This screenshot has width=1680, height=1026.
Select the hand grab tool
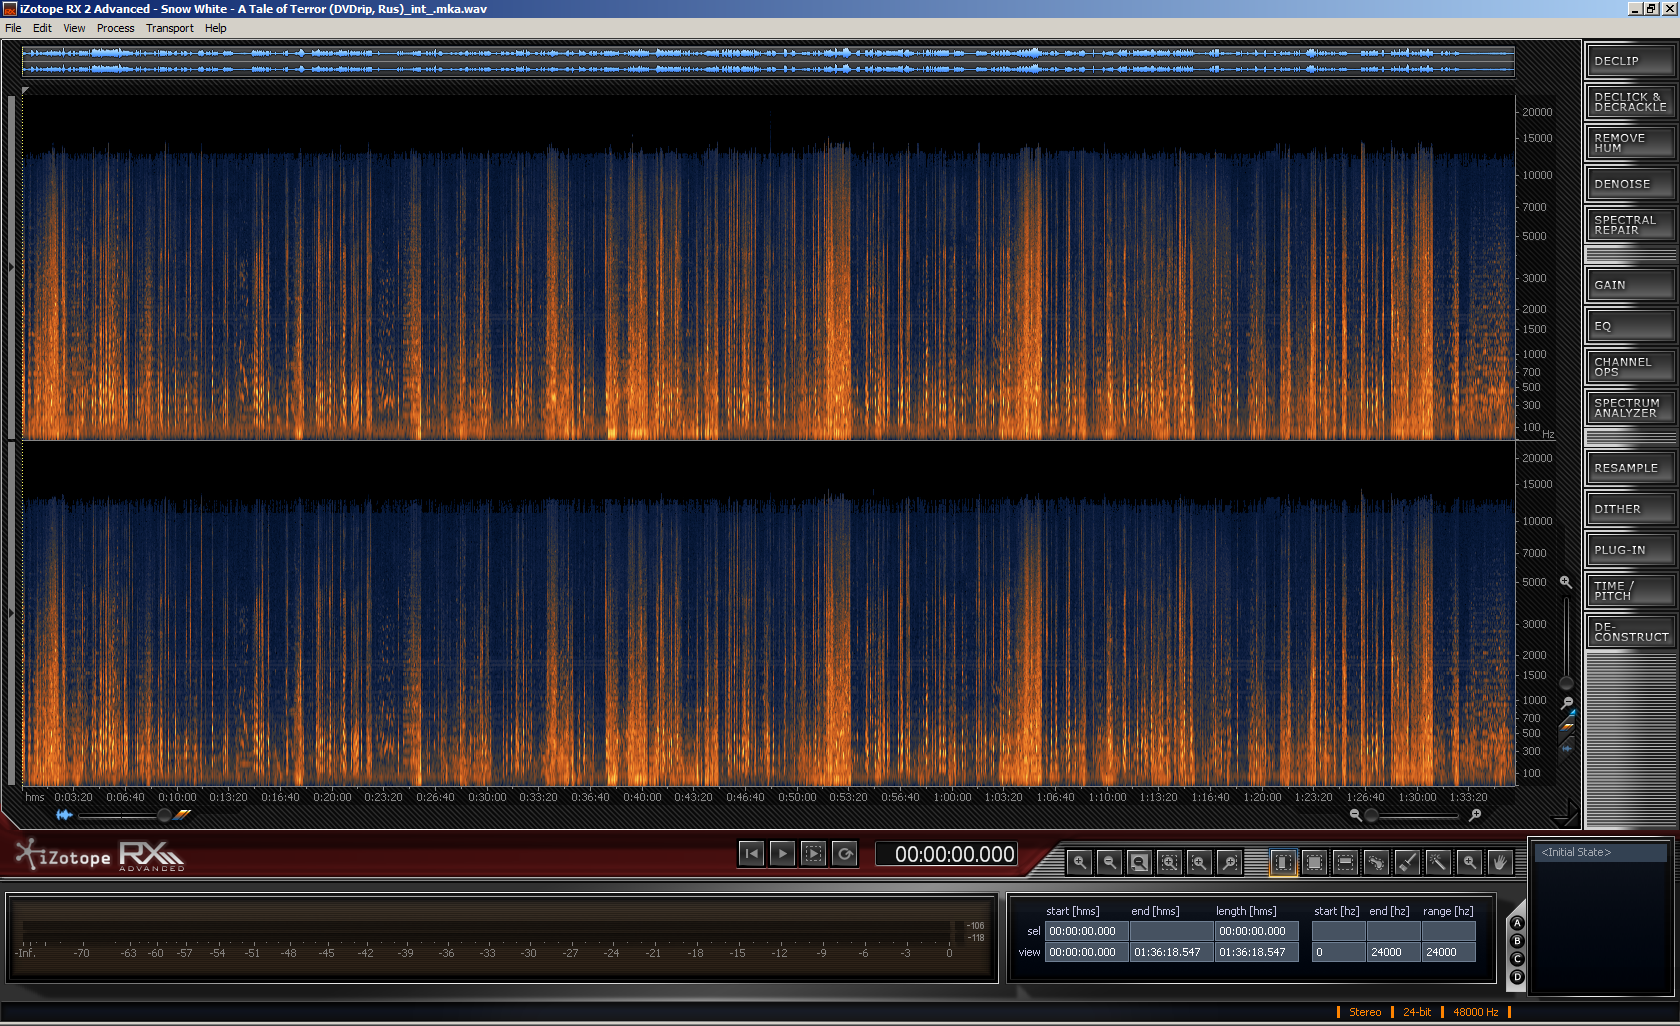click(1499, 862)
